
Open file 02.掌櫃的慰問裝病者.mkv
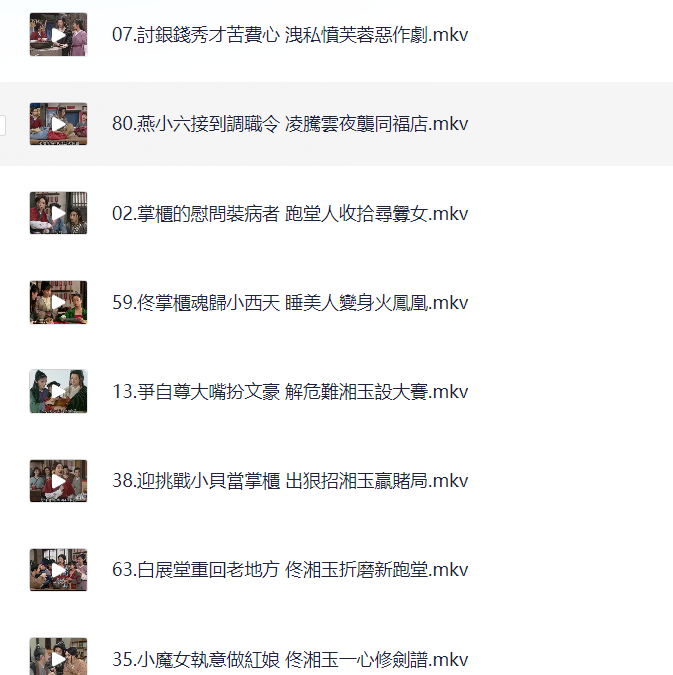pos(290,213)
